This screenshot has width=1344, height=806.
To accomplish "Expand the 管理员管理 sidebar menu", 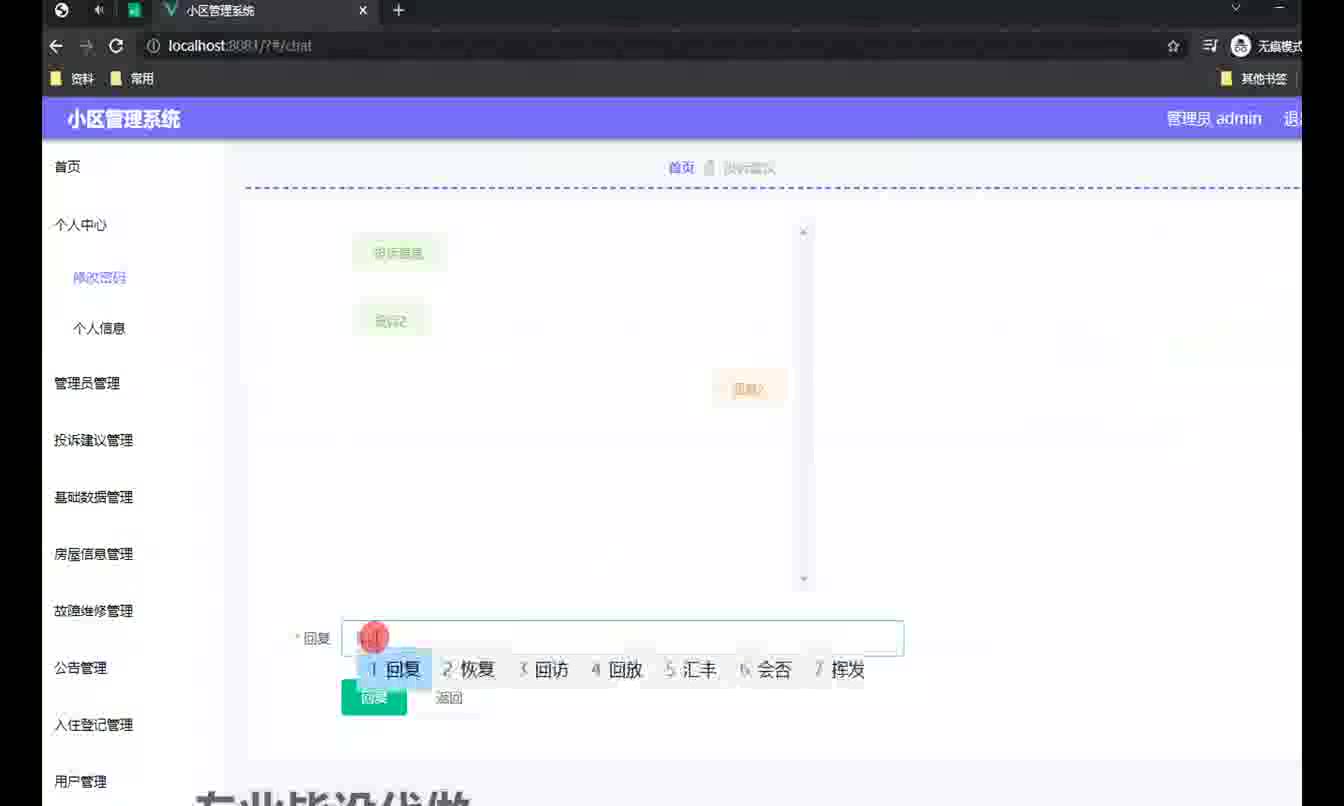I will point(87,384).
